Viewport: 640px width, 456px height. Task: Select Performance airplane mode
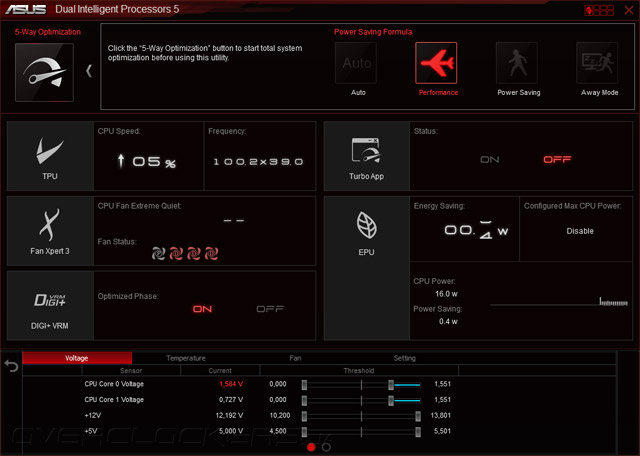pos(436,63)
